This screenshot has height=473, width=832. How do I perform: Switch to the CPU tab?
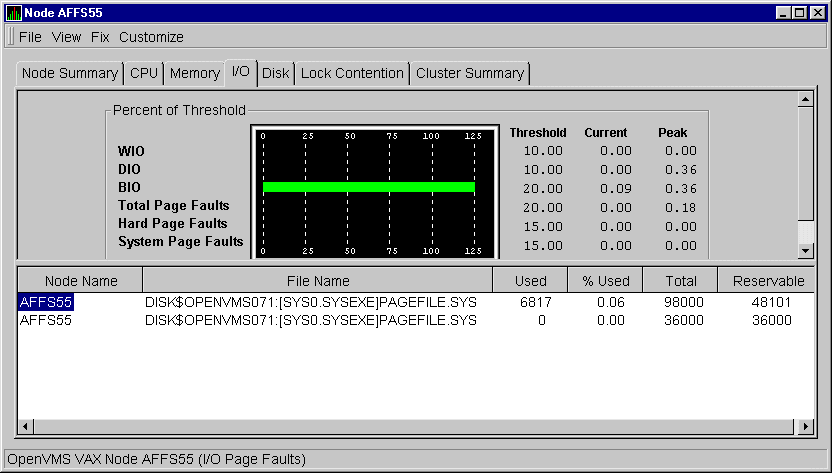tap(144, 73)
